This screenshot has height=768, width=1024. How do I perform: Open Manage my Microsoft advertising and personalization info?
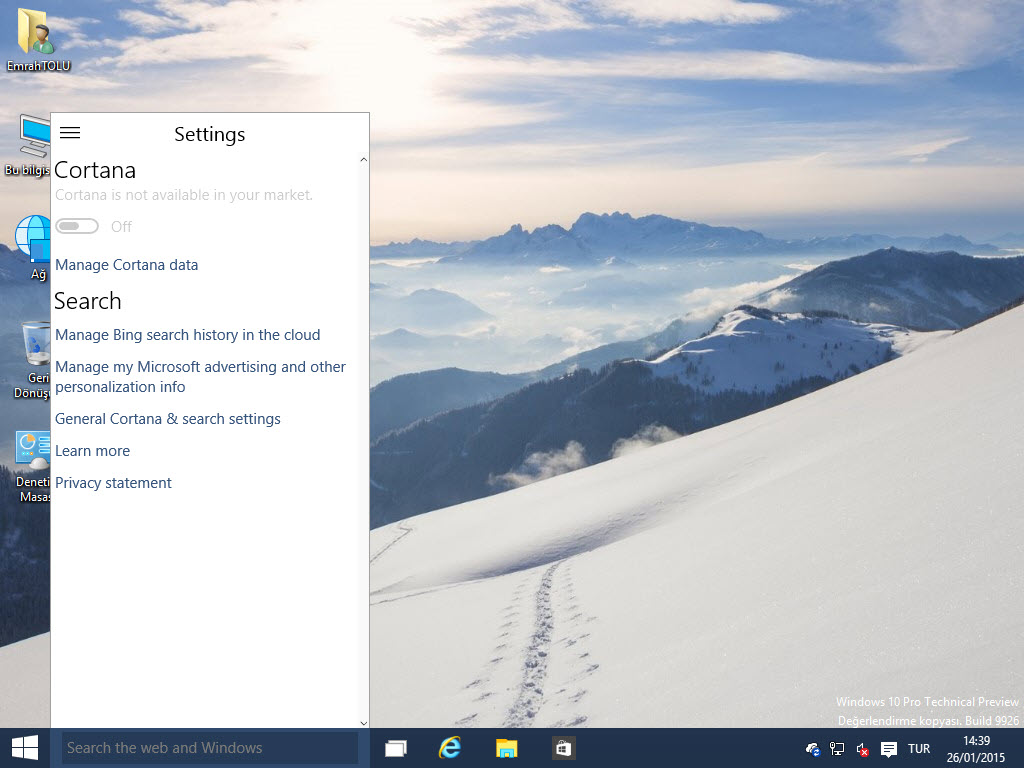(x=200, y=377)
